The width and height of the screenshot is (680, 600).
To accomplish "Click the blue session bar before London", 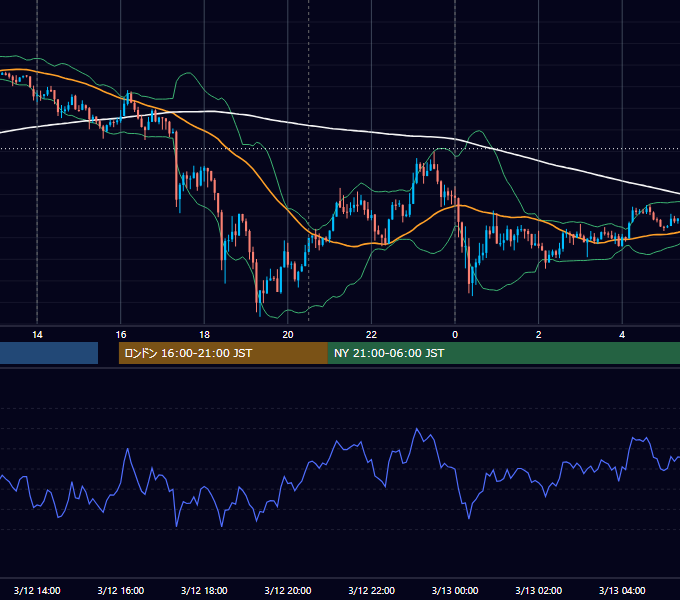I will (x=49, y=353).
